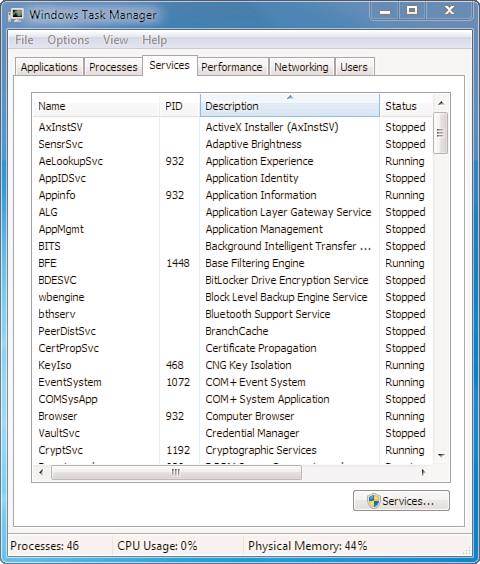Select the VaultSvc service

(232, 433)
